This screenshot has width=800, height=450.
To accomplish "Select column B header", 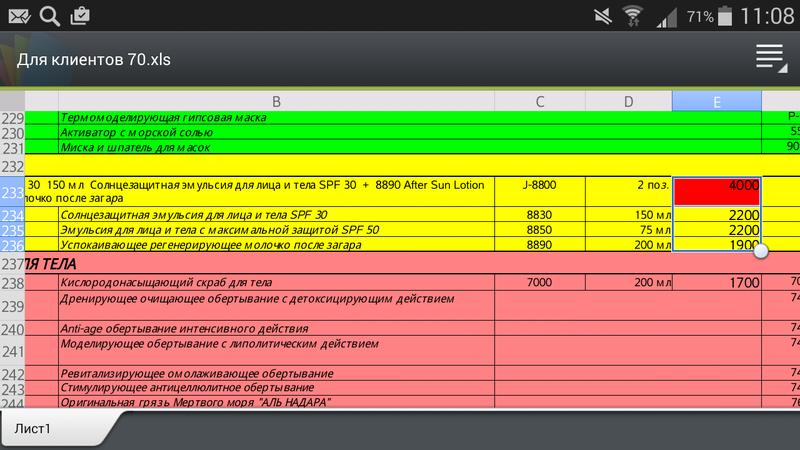I will (276, 102).
